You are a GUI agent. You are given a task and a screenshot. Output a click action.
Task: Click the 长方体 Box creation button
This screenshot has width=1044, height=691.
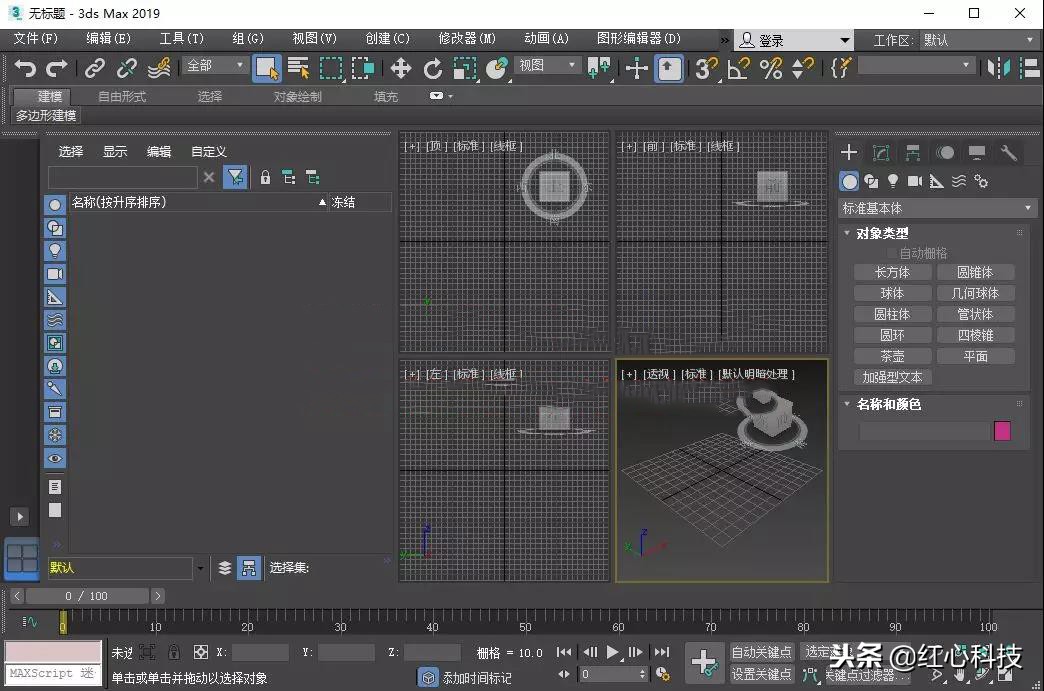coord(893,271)
